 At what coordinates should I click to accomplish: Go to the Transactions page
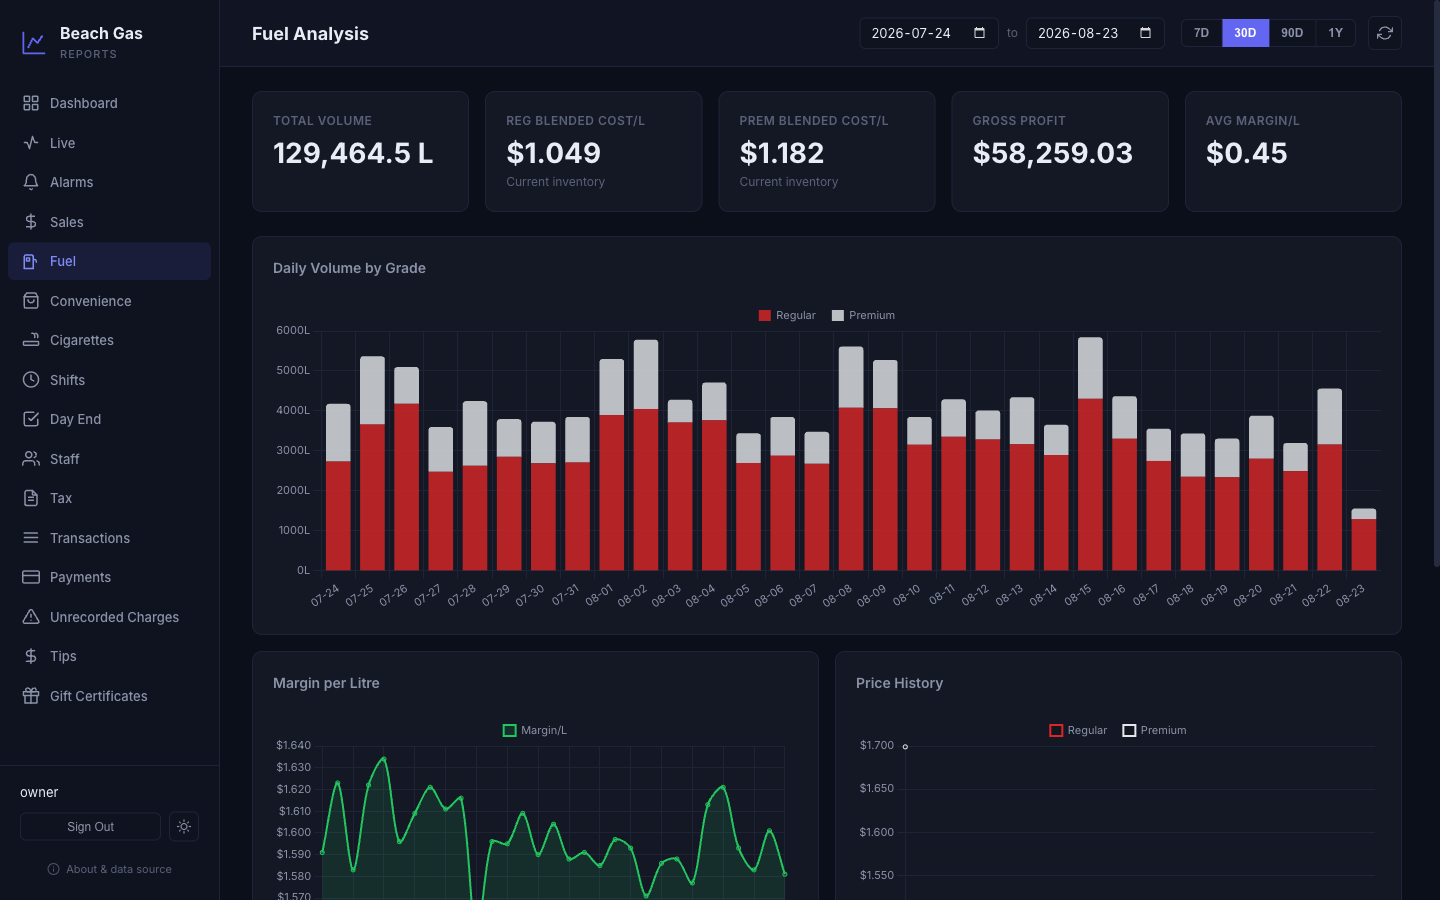(x=110, y=538)
